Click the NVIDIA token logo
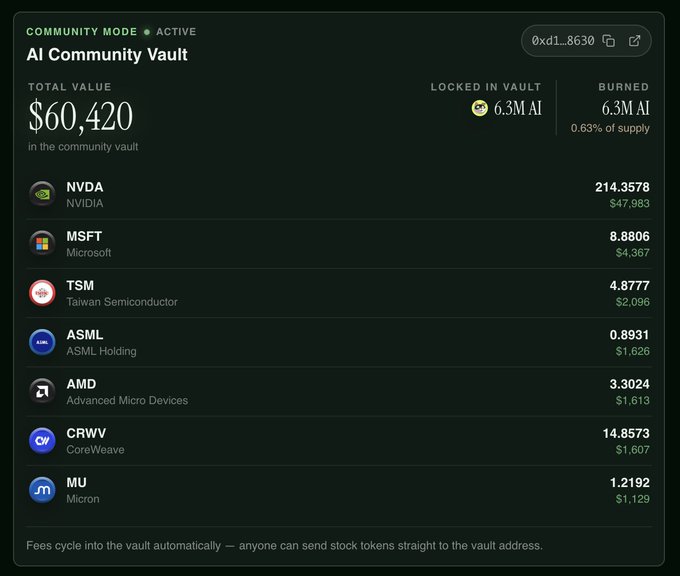Viewport: 680px width, 576px height. click(42, 194)
